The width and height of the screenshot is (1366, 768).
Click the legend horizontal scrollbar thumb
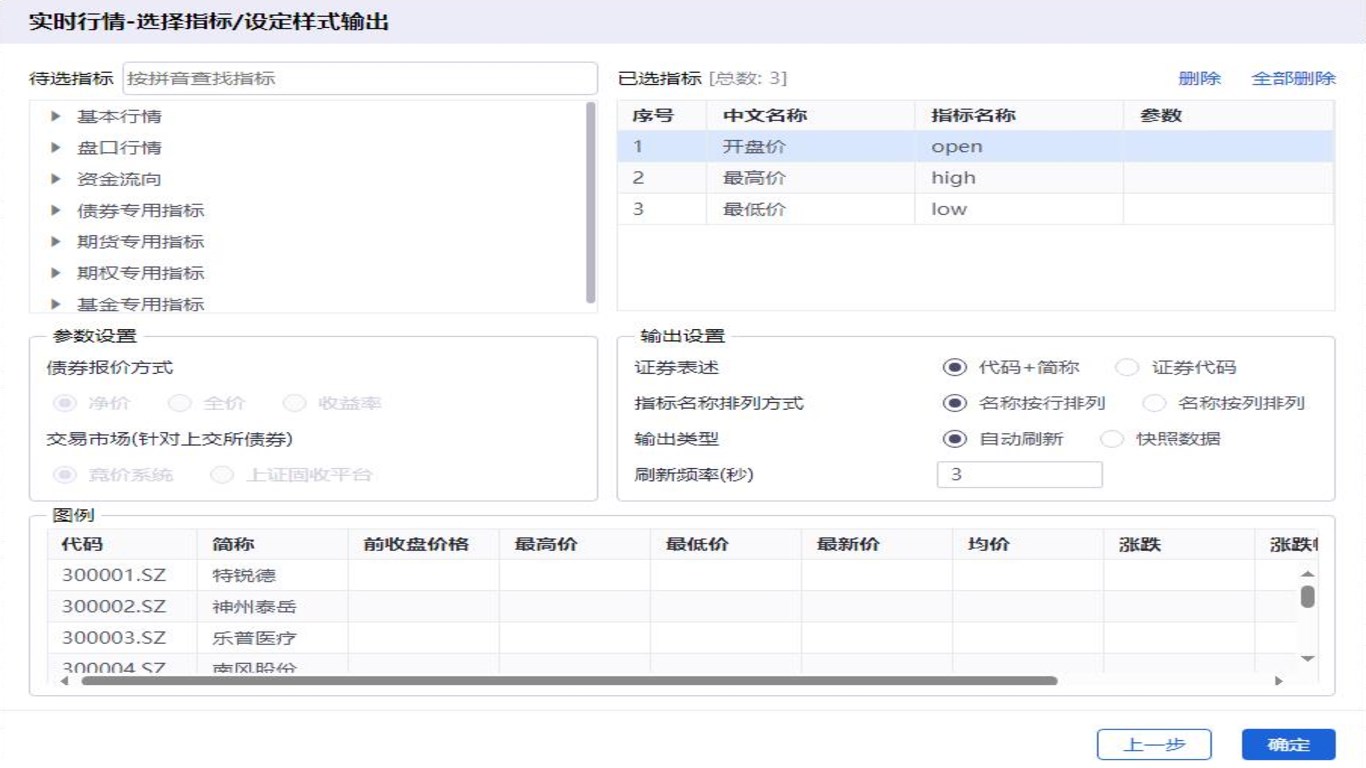[x=569, y=681]
